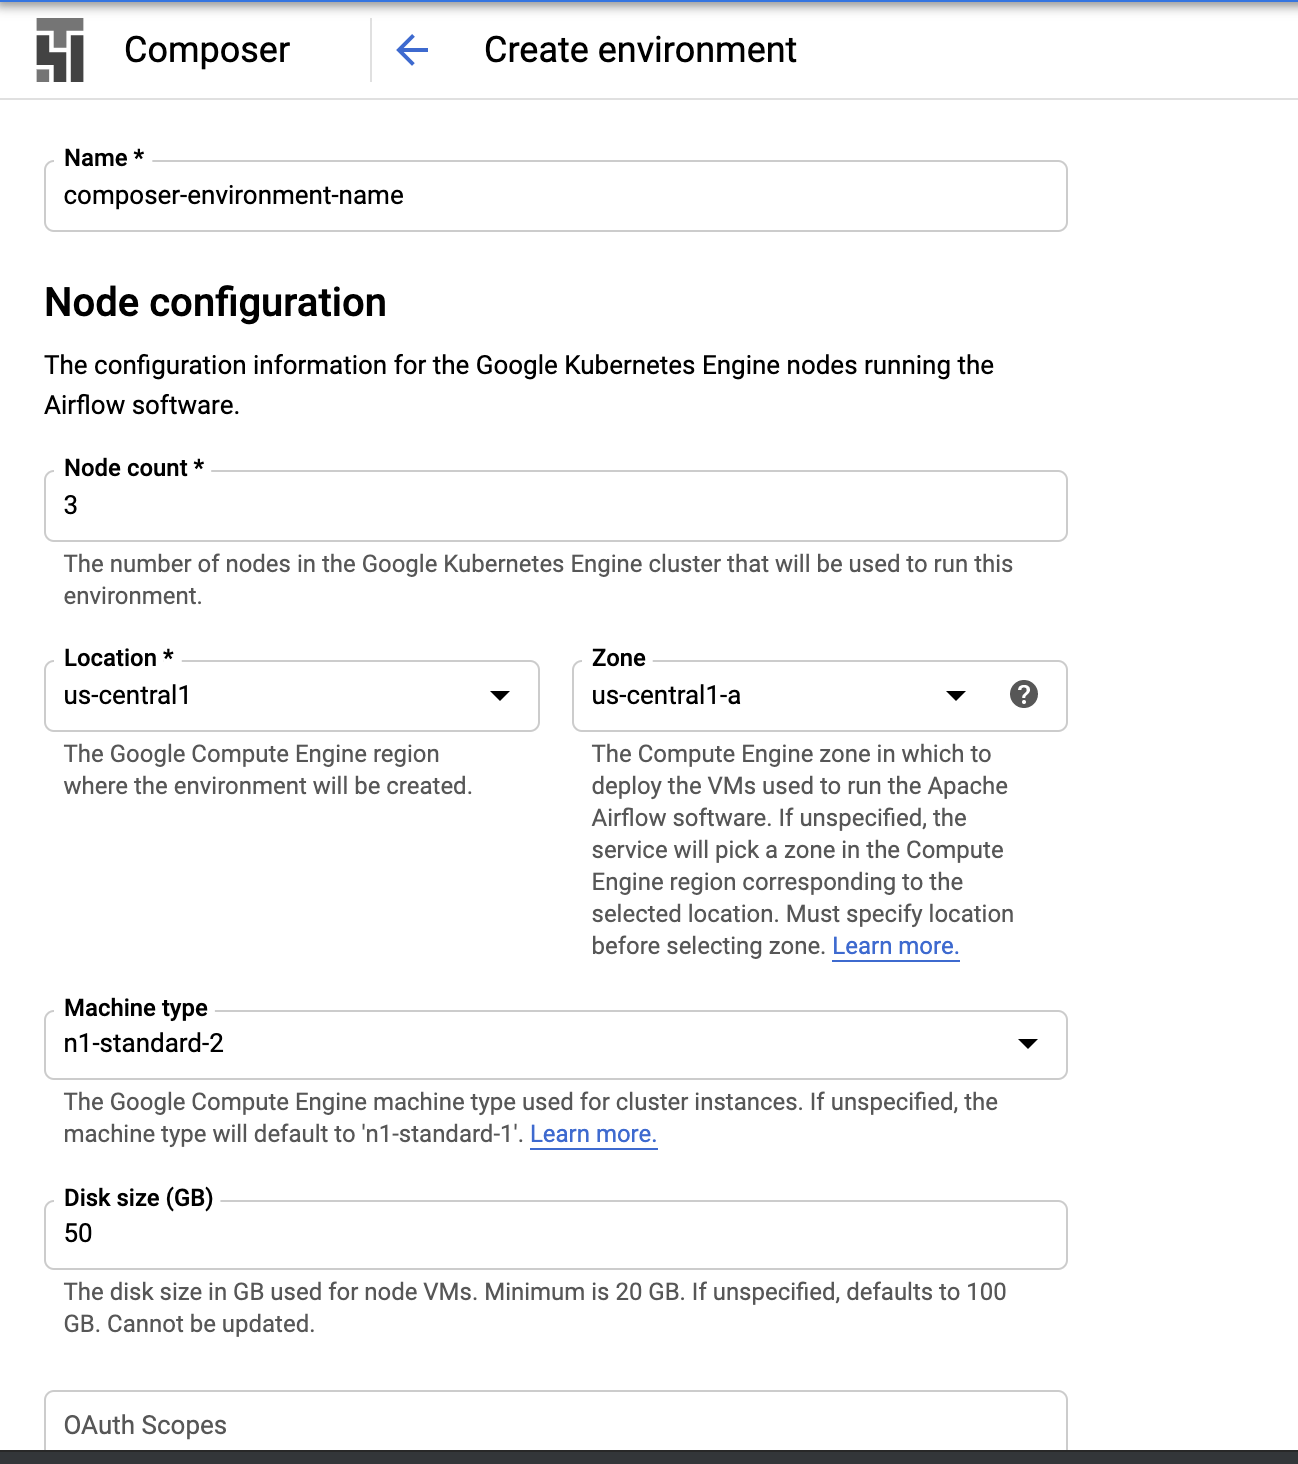1298x1464 pixels.
Task: Click the Composer product logo icon
Action: 60,50
